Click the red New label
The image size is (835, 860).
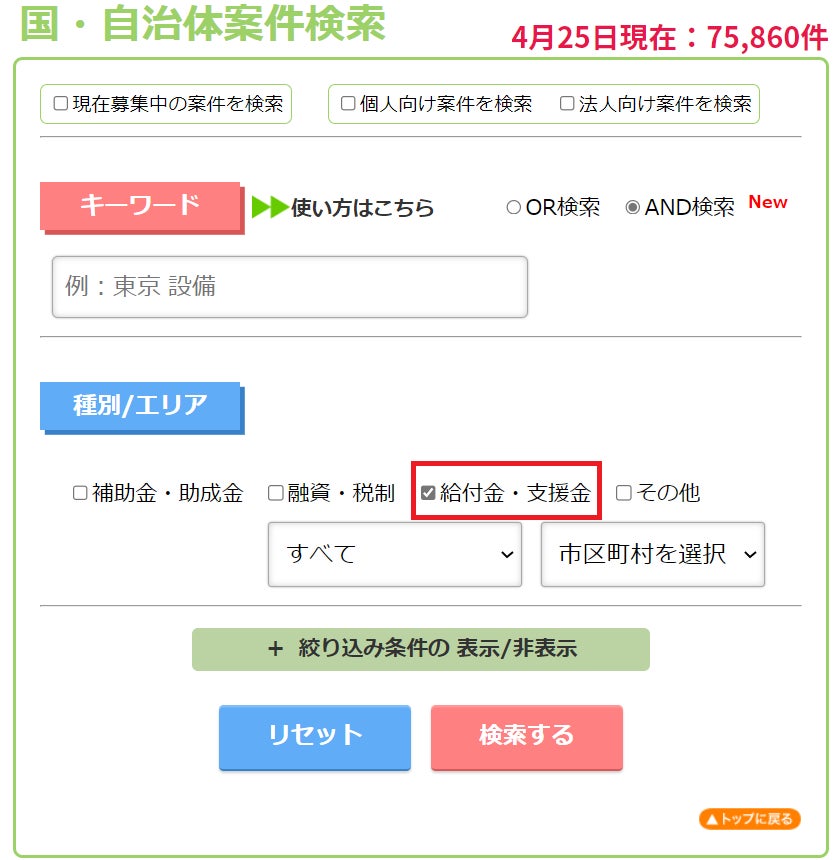click(x=768, y=202)
